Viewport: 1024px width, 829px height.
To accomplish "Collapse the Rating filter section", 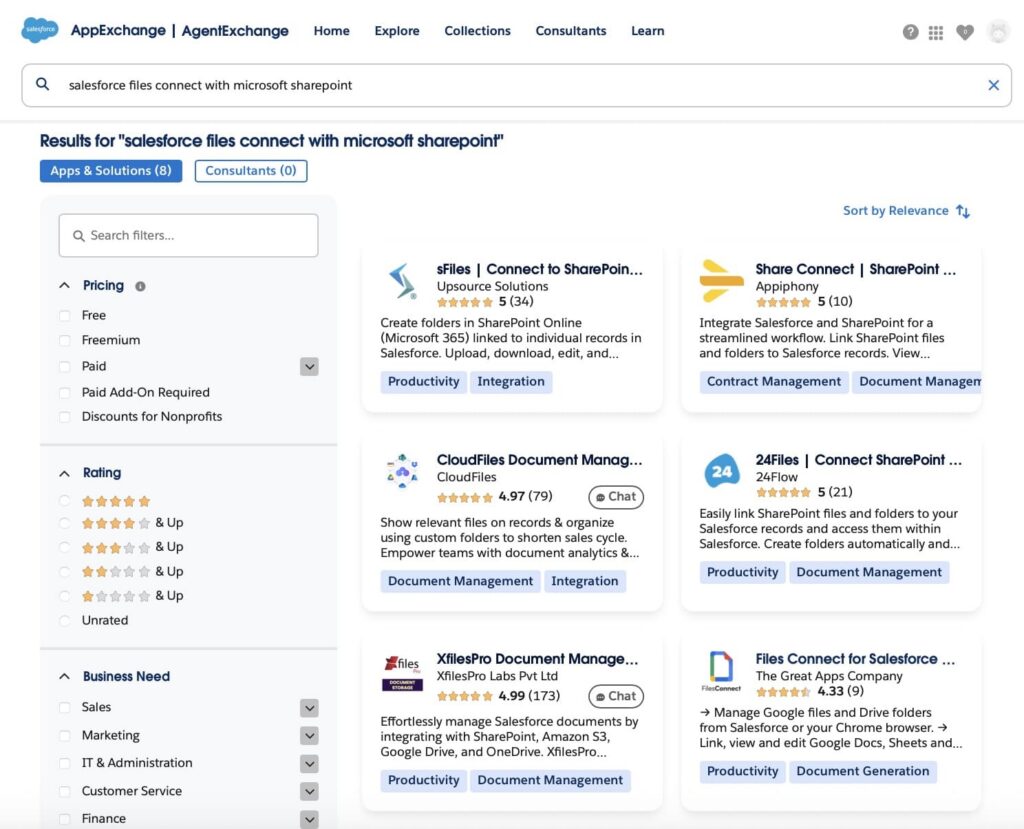I will 64,473.
